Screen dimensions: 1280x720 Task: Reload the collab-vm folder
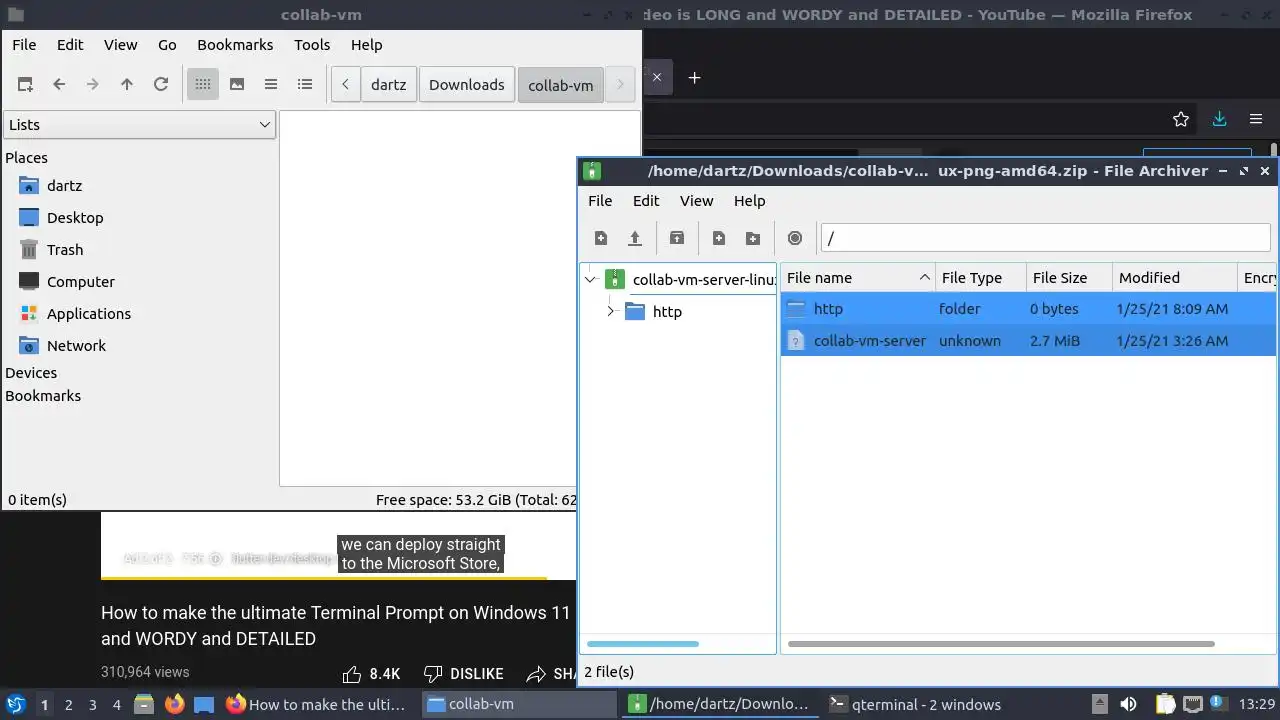pos(161,85)
